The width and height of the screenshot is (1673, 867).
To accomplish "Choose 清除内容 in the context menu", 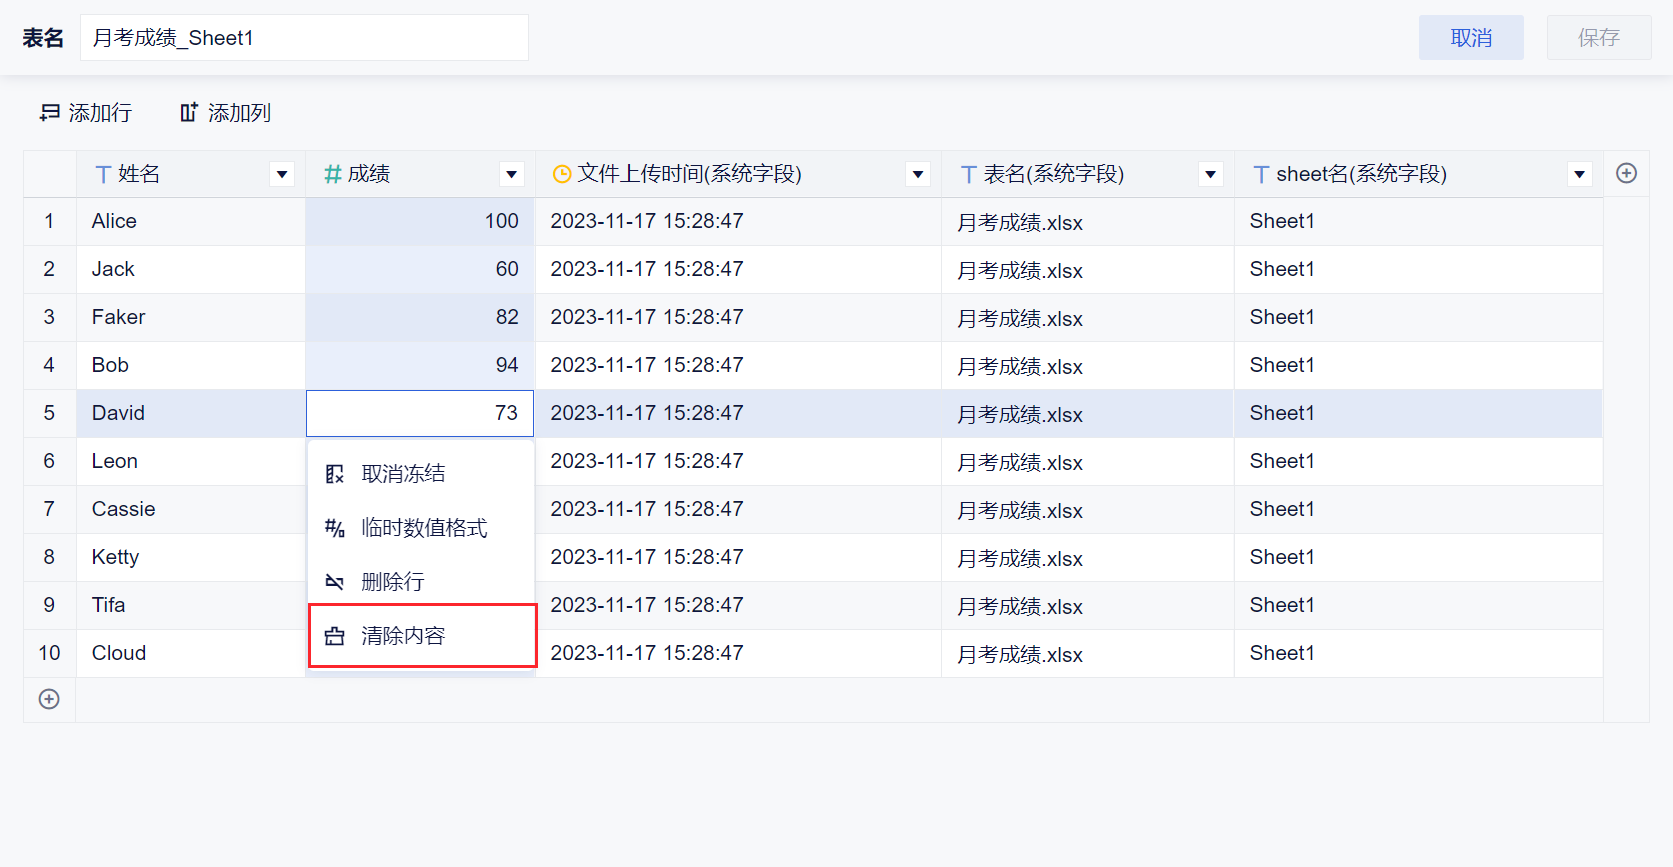I will [421, 636].
